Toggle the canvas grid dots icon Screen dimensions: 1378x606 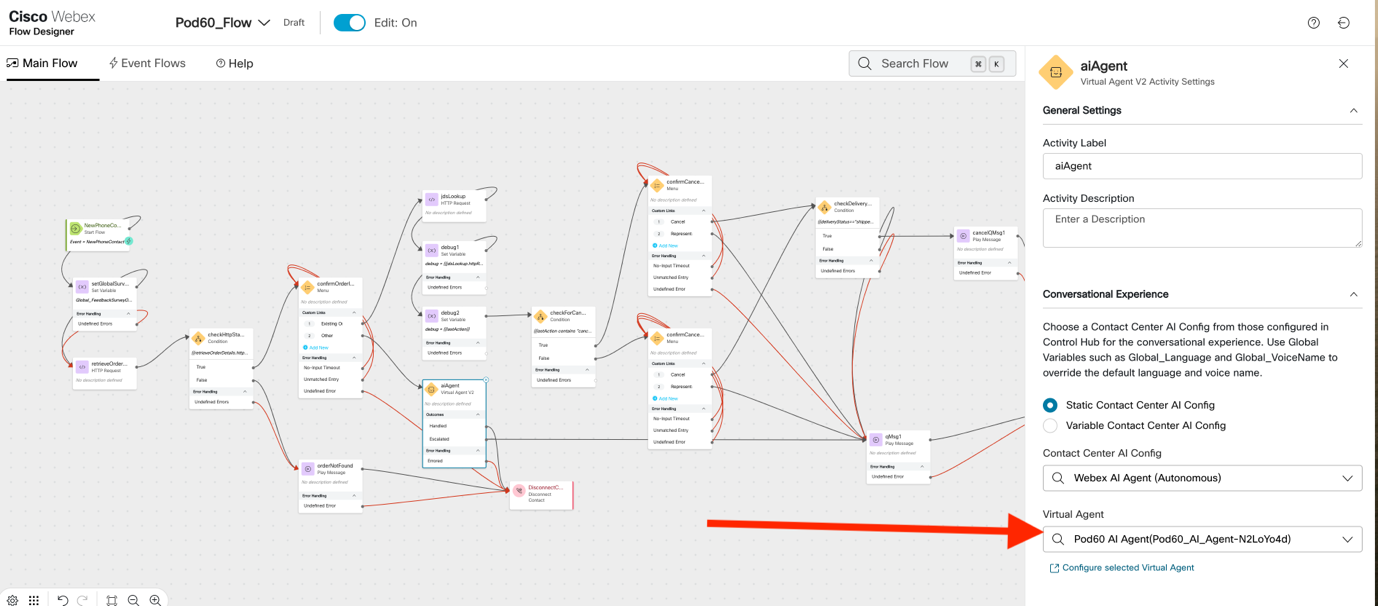tap(34, 600)
